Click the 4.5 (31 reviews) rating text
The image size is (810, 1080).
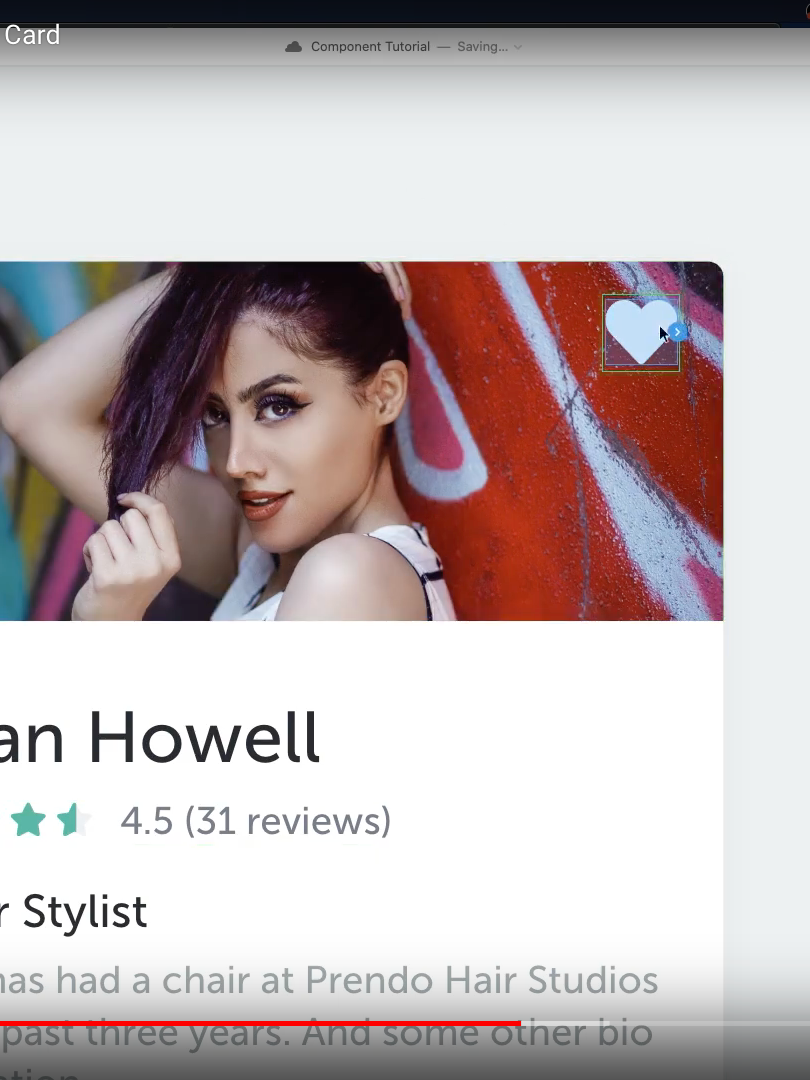click(x=256, y=821)
